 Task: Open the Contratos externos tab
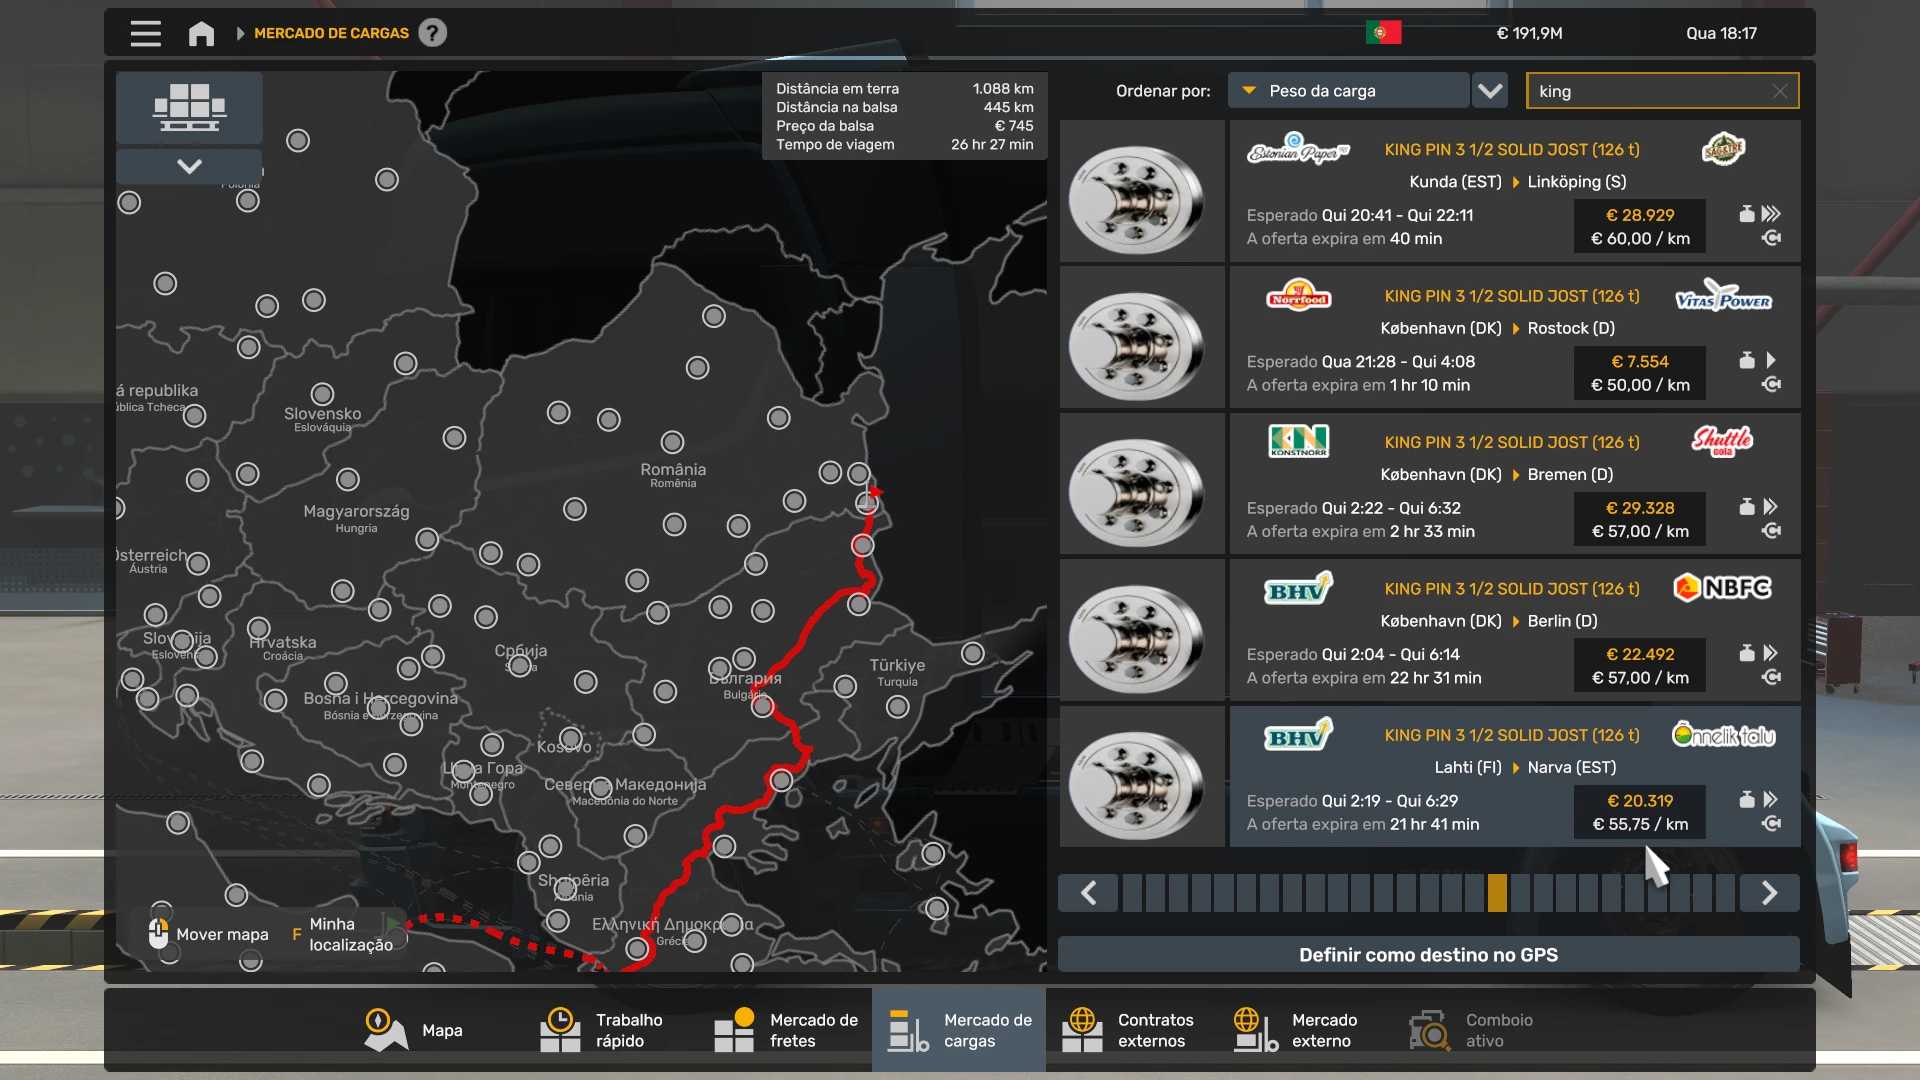click(1130, 1030)
